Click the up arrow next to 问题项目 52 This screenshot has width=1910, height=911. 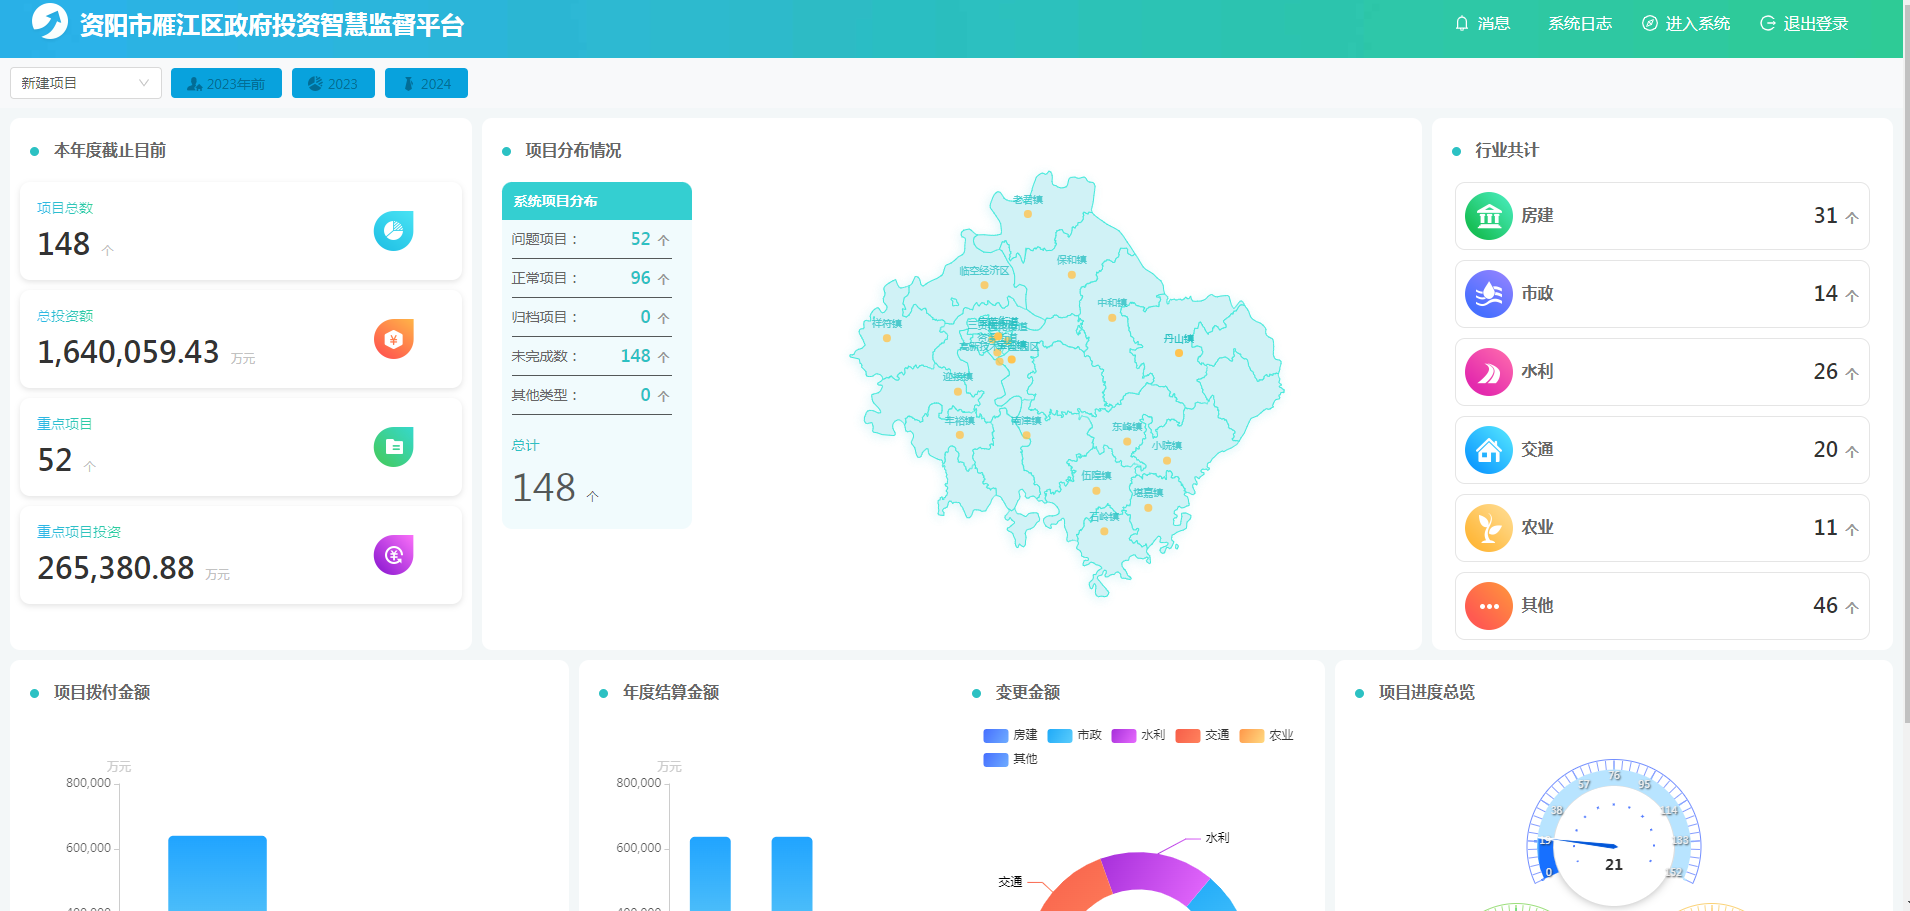click(663, 240)
